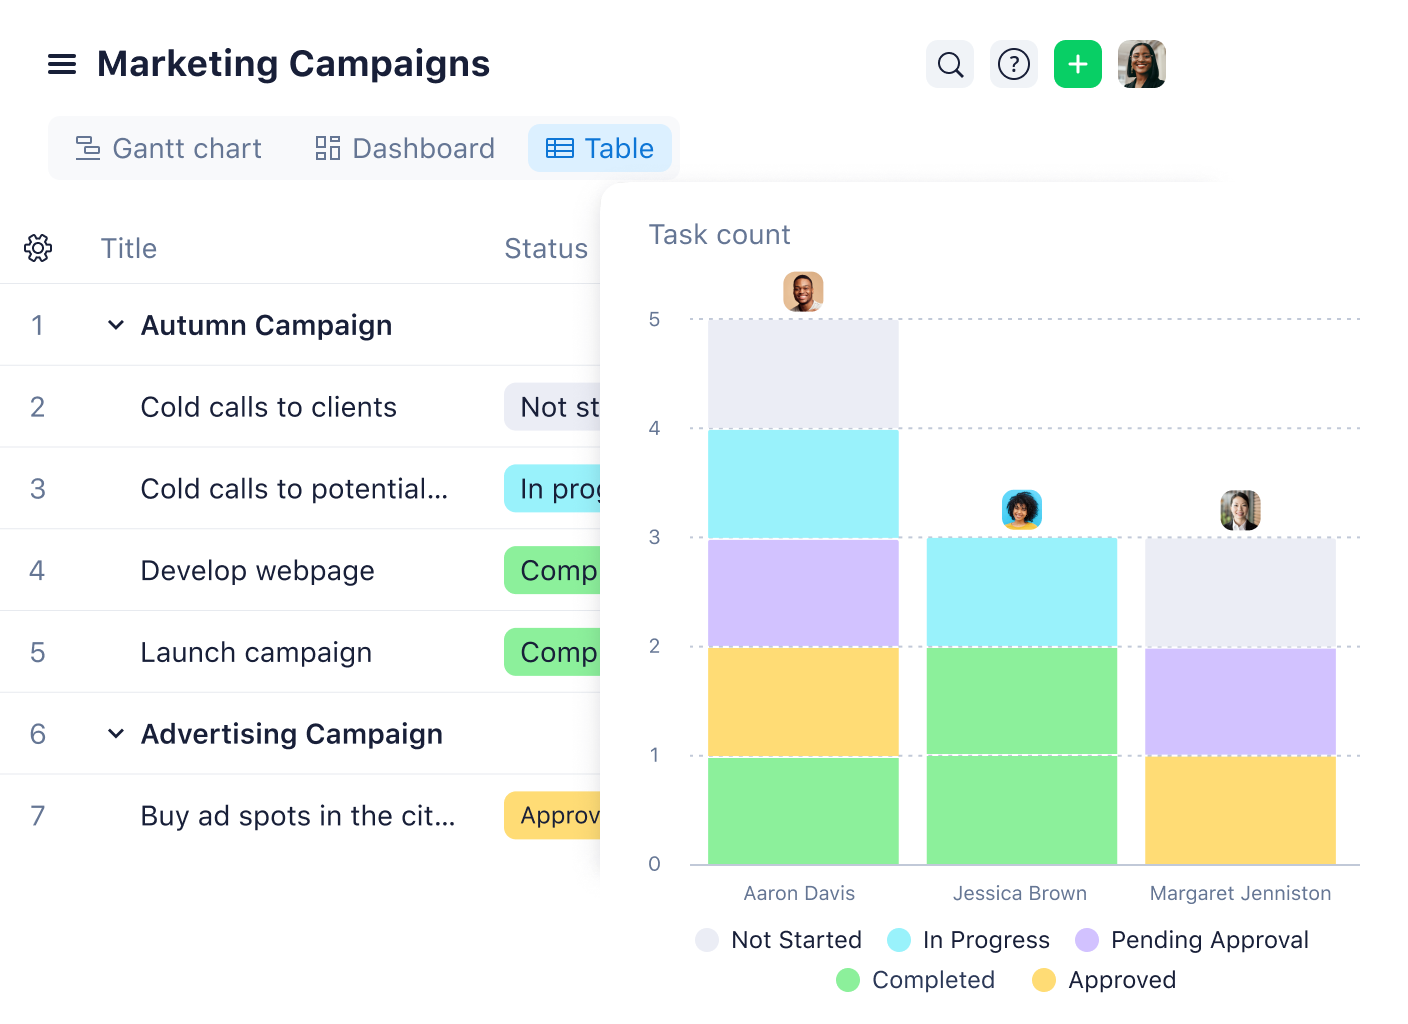Switch to the Dashboard tab

click(405, 149)
